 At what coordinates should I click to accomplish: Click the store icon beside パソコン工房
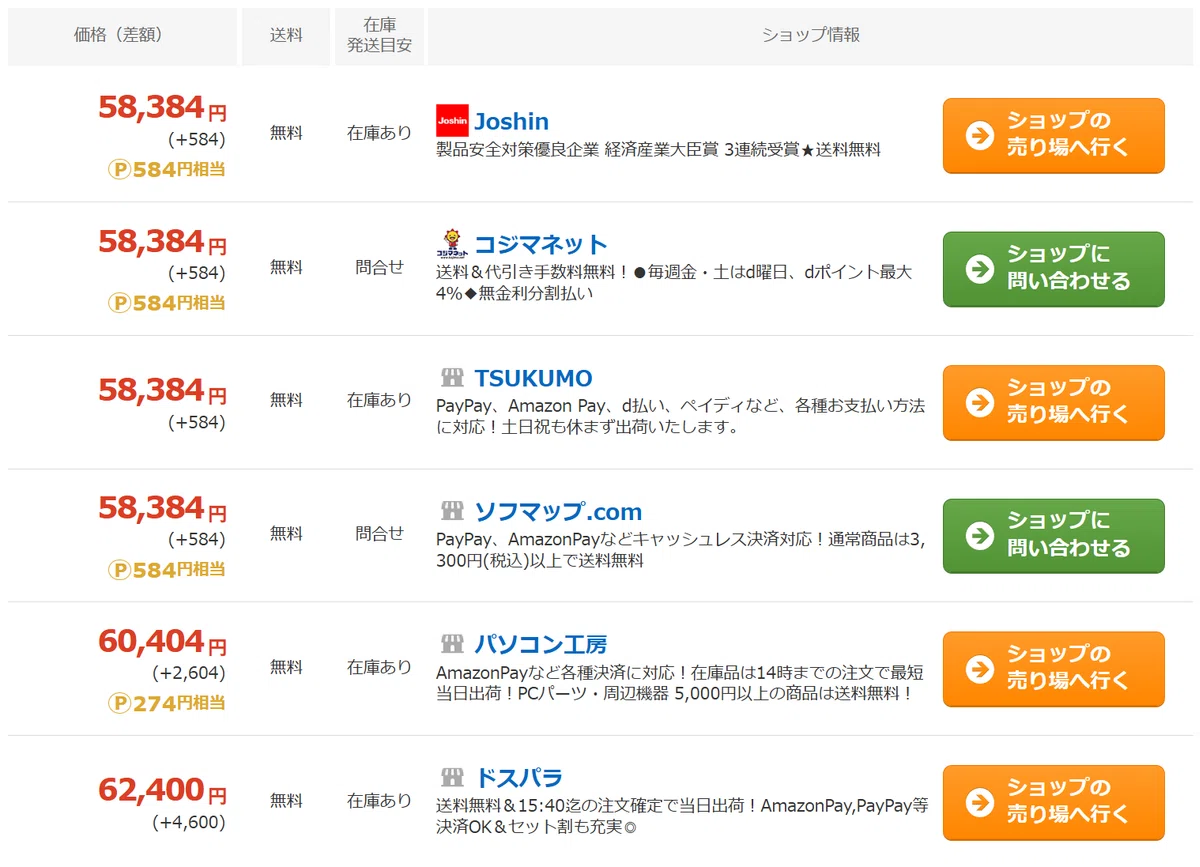click(x=452, y=644)
